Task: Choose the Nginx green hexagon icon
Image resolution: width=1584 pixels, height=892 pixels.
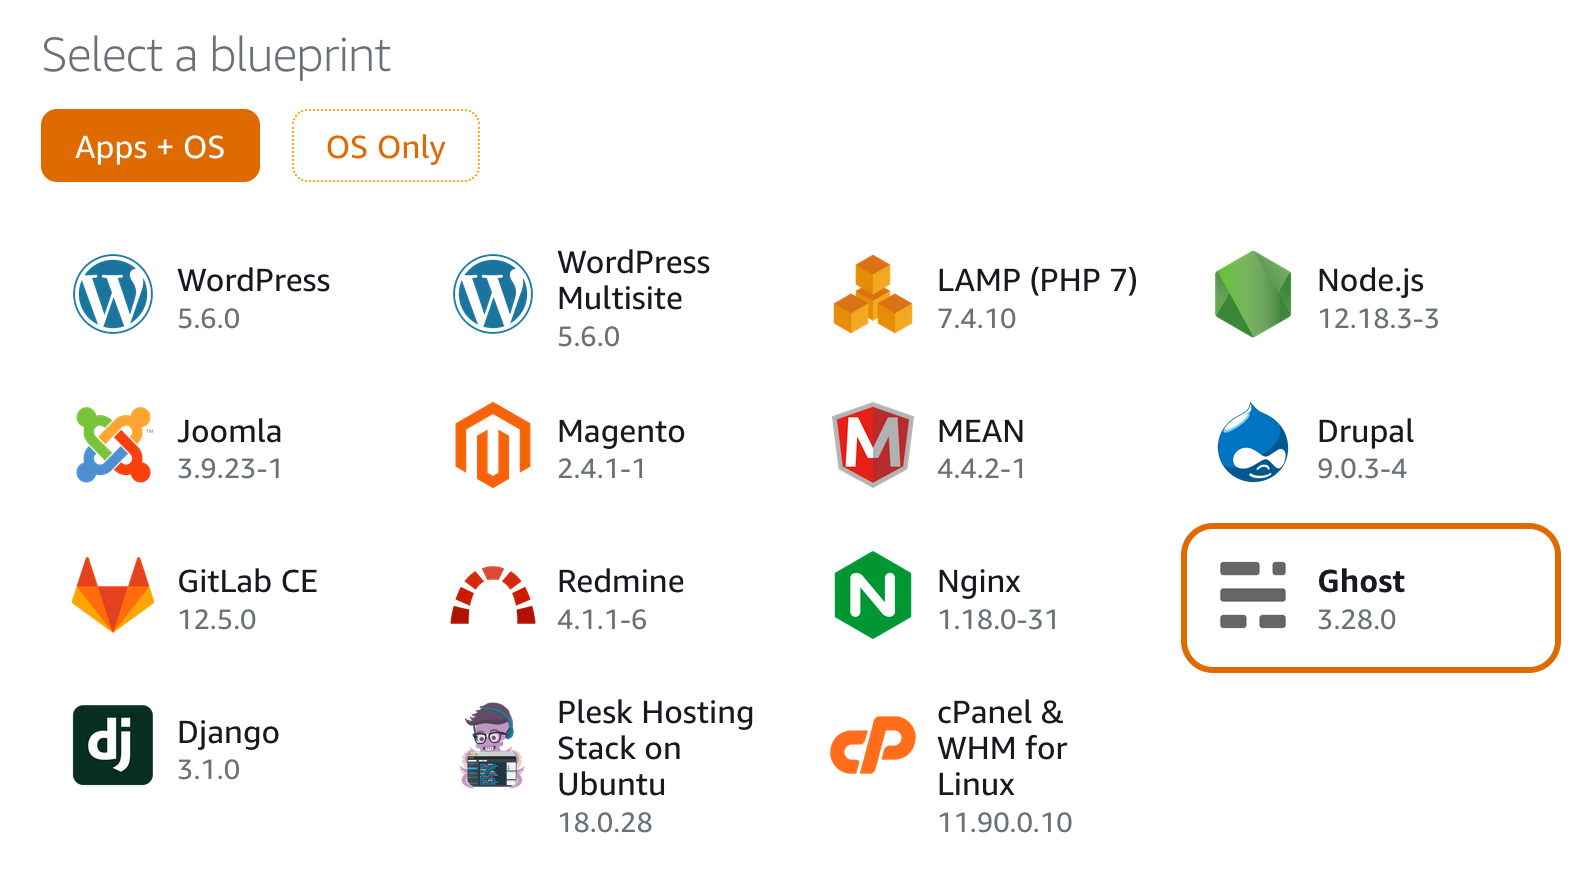Action: coord(873,595)
